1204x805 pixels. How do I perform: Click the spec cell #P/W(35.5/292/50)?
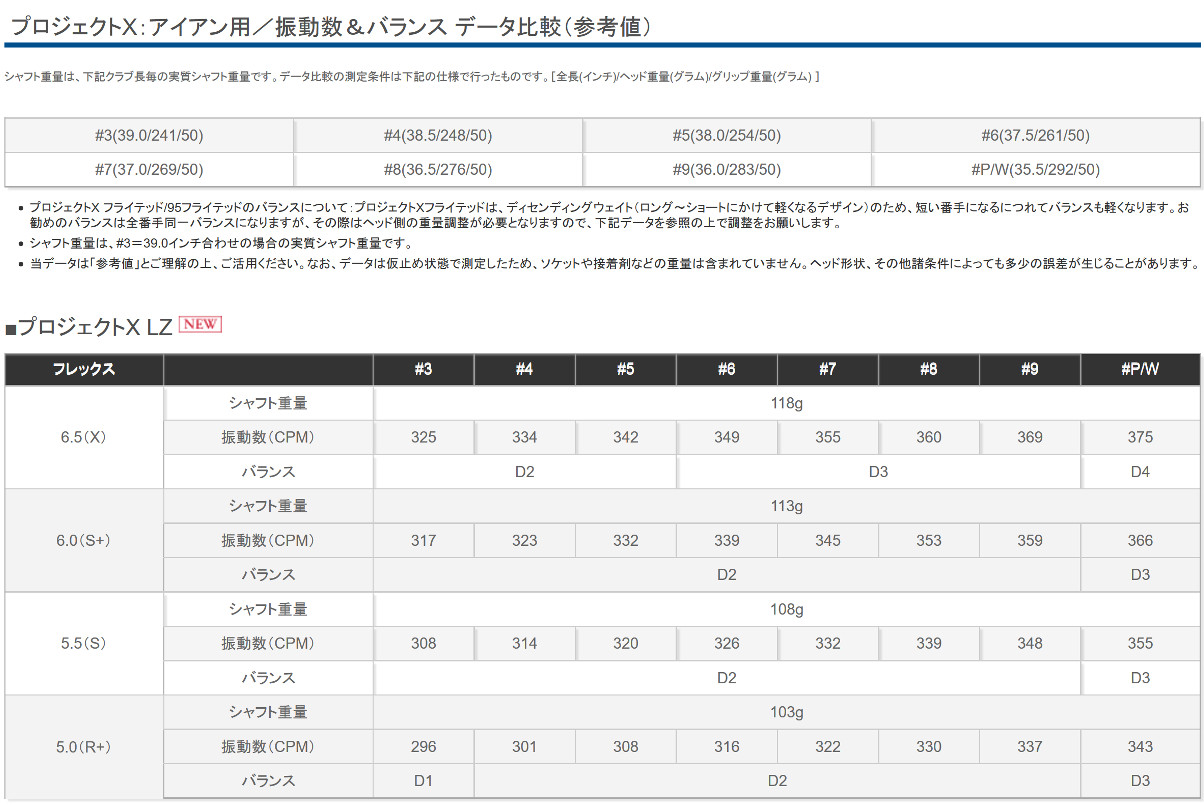coord(1036,170)
